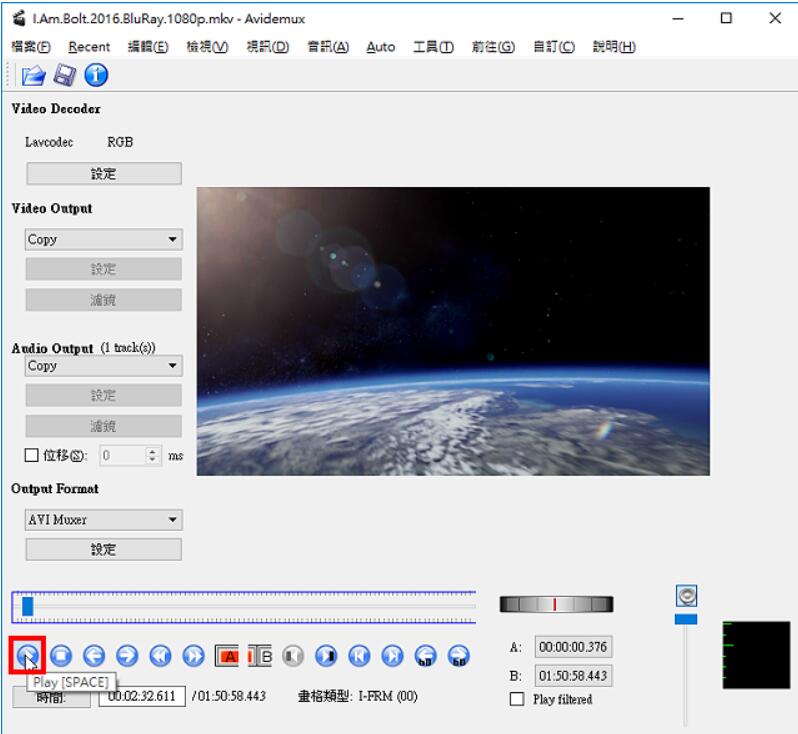The image size is (798, 734).
Task: Open the Audio Output Copy dropdown
Action: (x=103, y=365)
